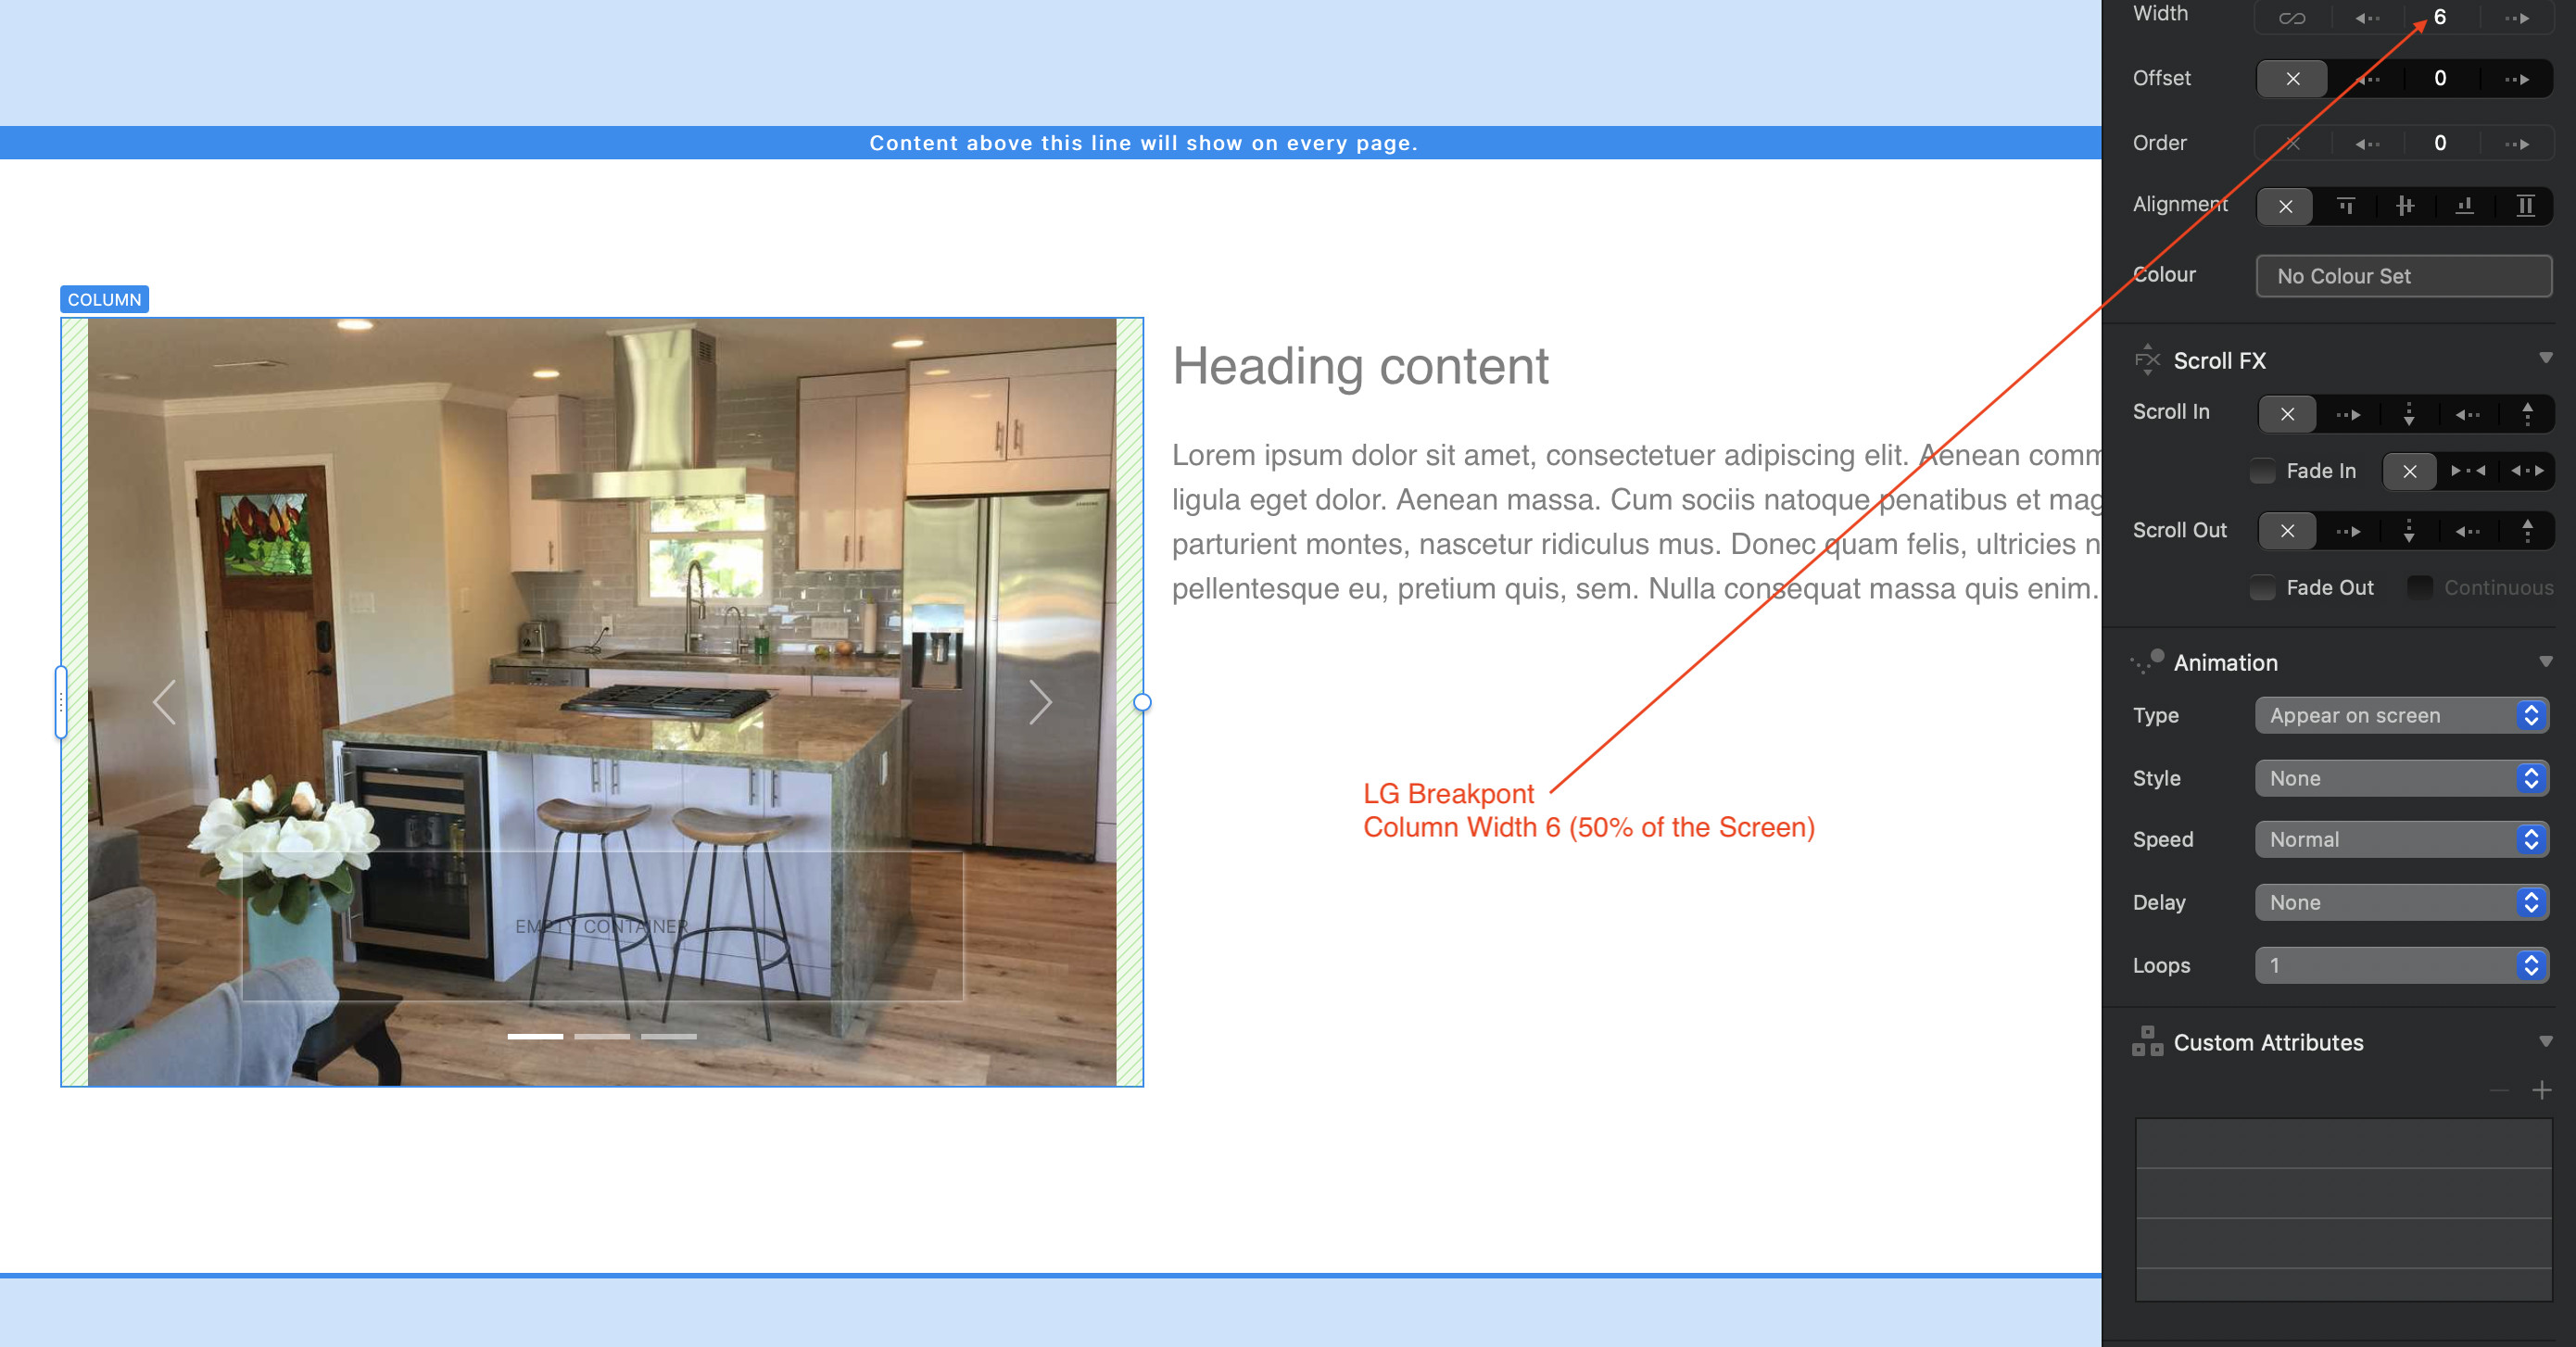Collapse the Custom Attributes section
2576x1347 pixels.
[2545, 1042]
